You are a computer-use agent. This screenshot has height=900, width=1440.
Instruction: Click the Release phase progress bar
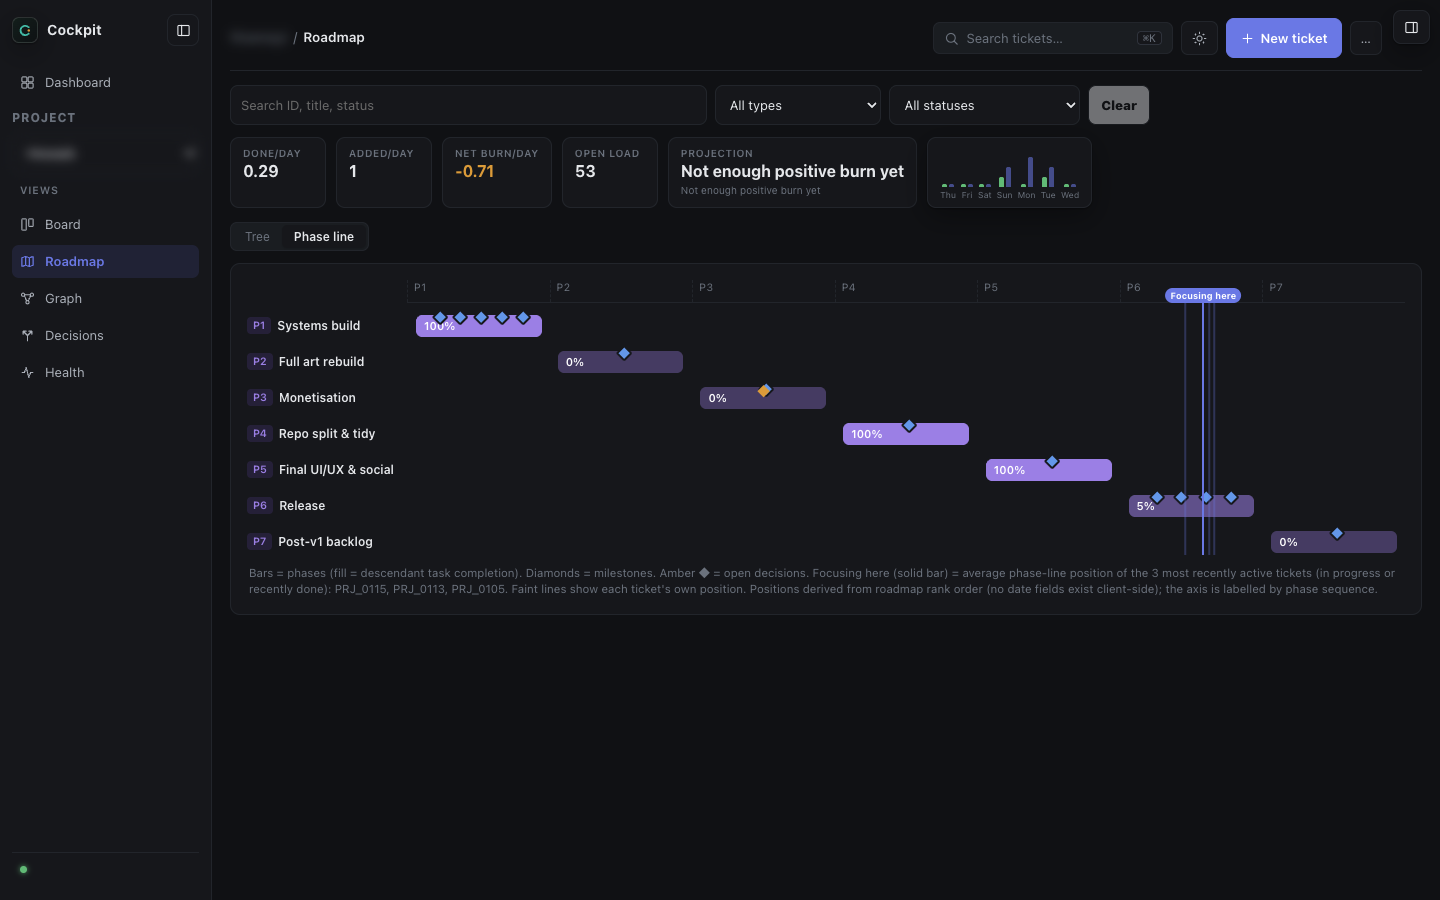coord(1191,506)
